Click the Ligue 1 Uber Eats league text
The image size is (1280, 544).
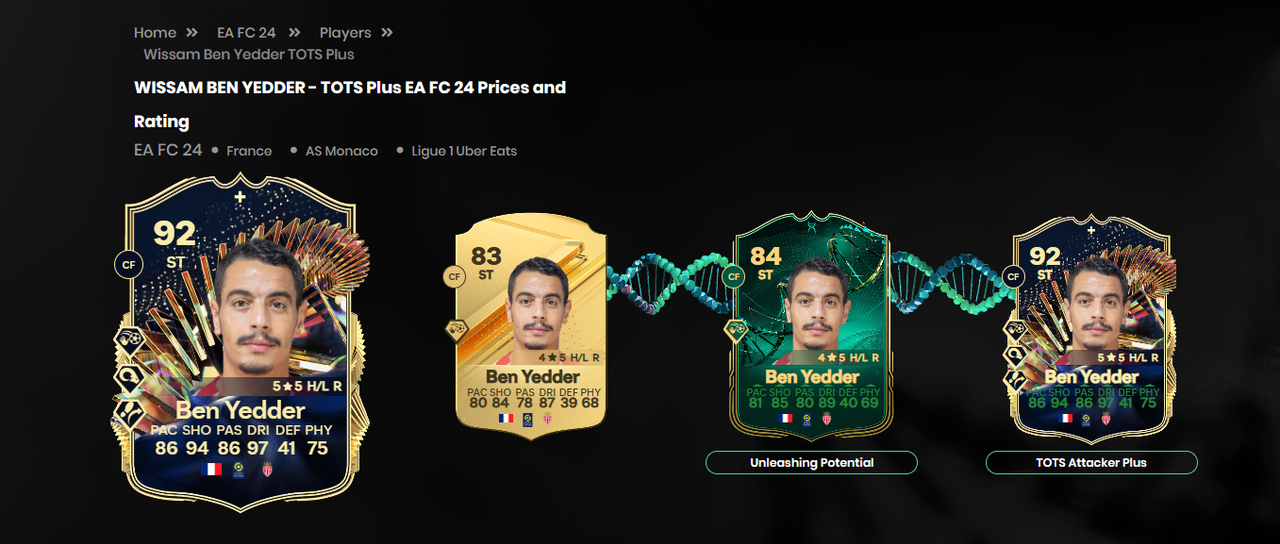pos(464,151)
